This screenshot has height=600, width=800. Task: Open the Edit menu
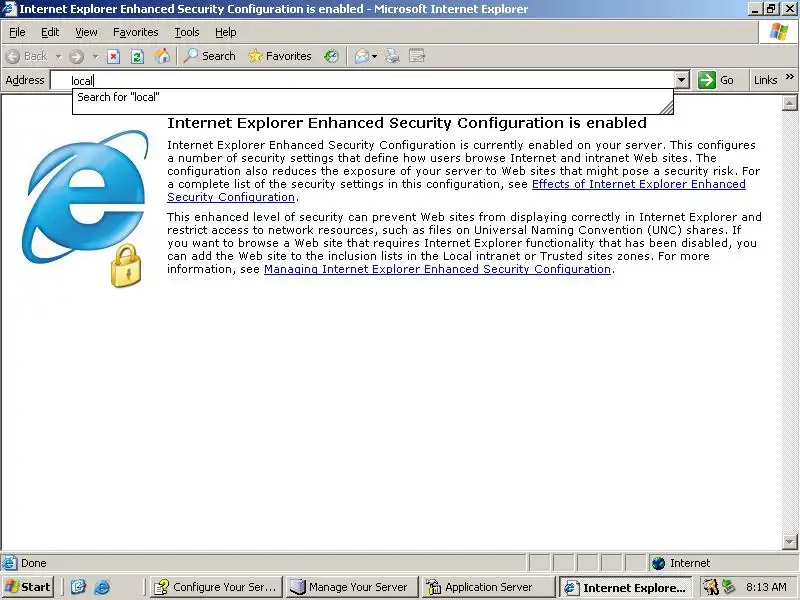(49, 32)
